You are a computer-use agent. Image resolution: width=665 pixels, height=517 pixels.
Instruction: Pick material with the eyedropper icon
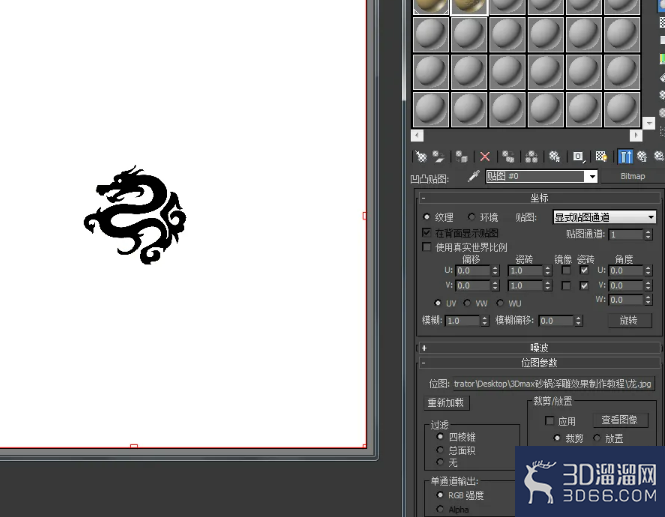pos(473,176)
